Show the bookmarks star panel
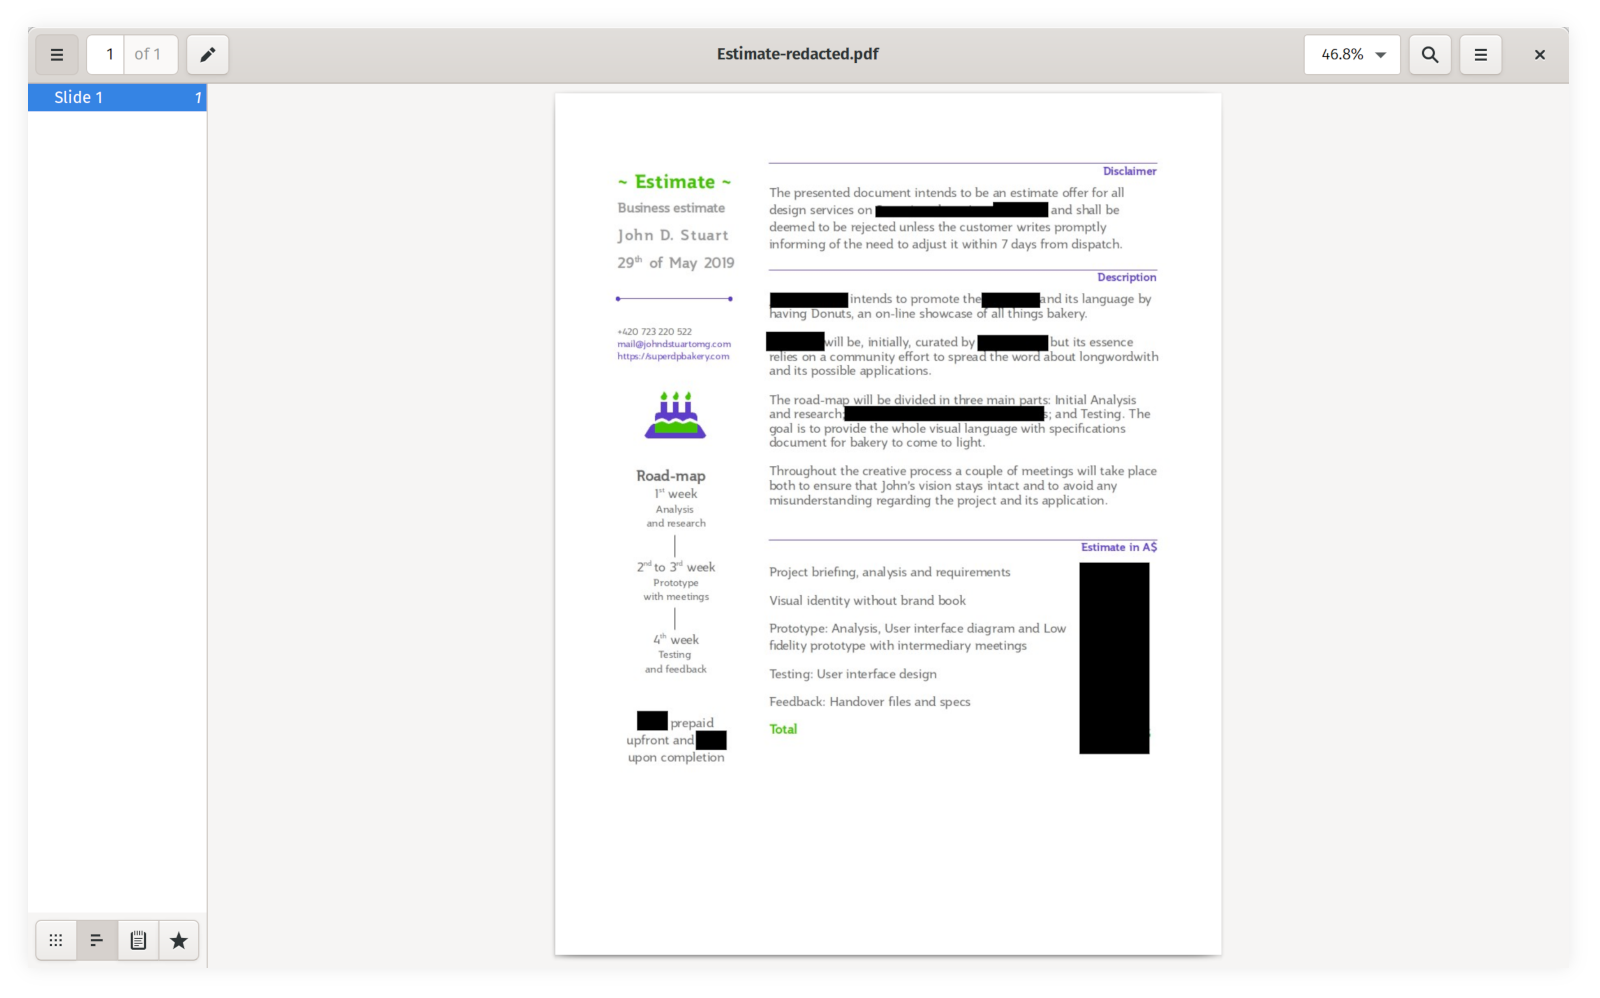 [x=179, y=940]
